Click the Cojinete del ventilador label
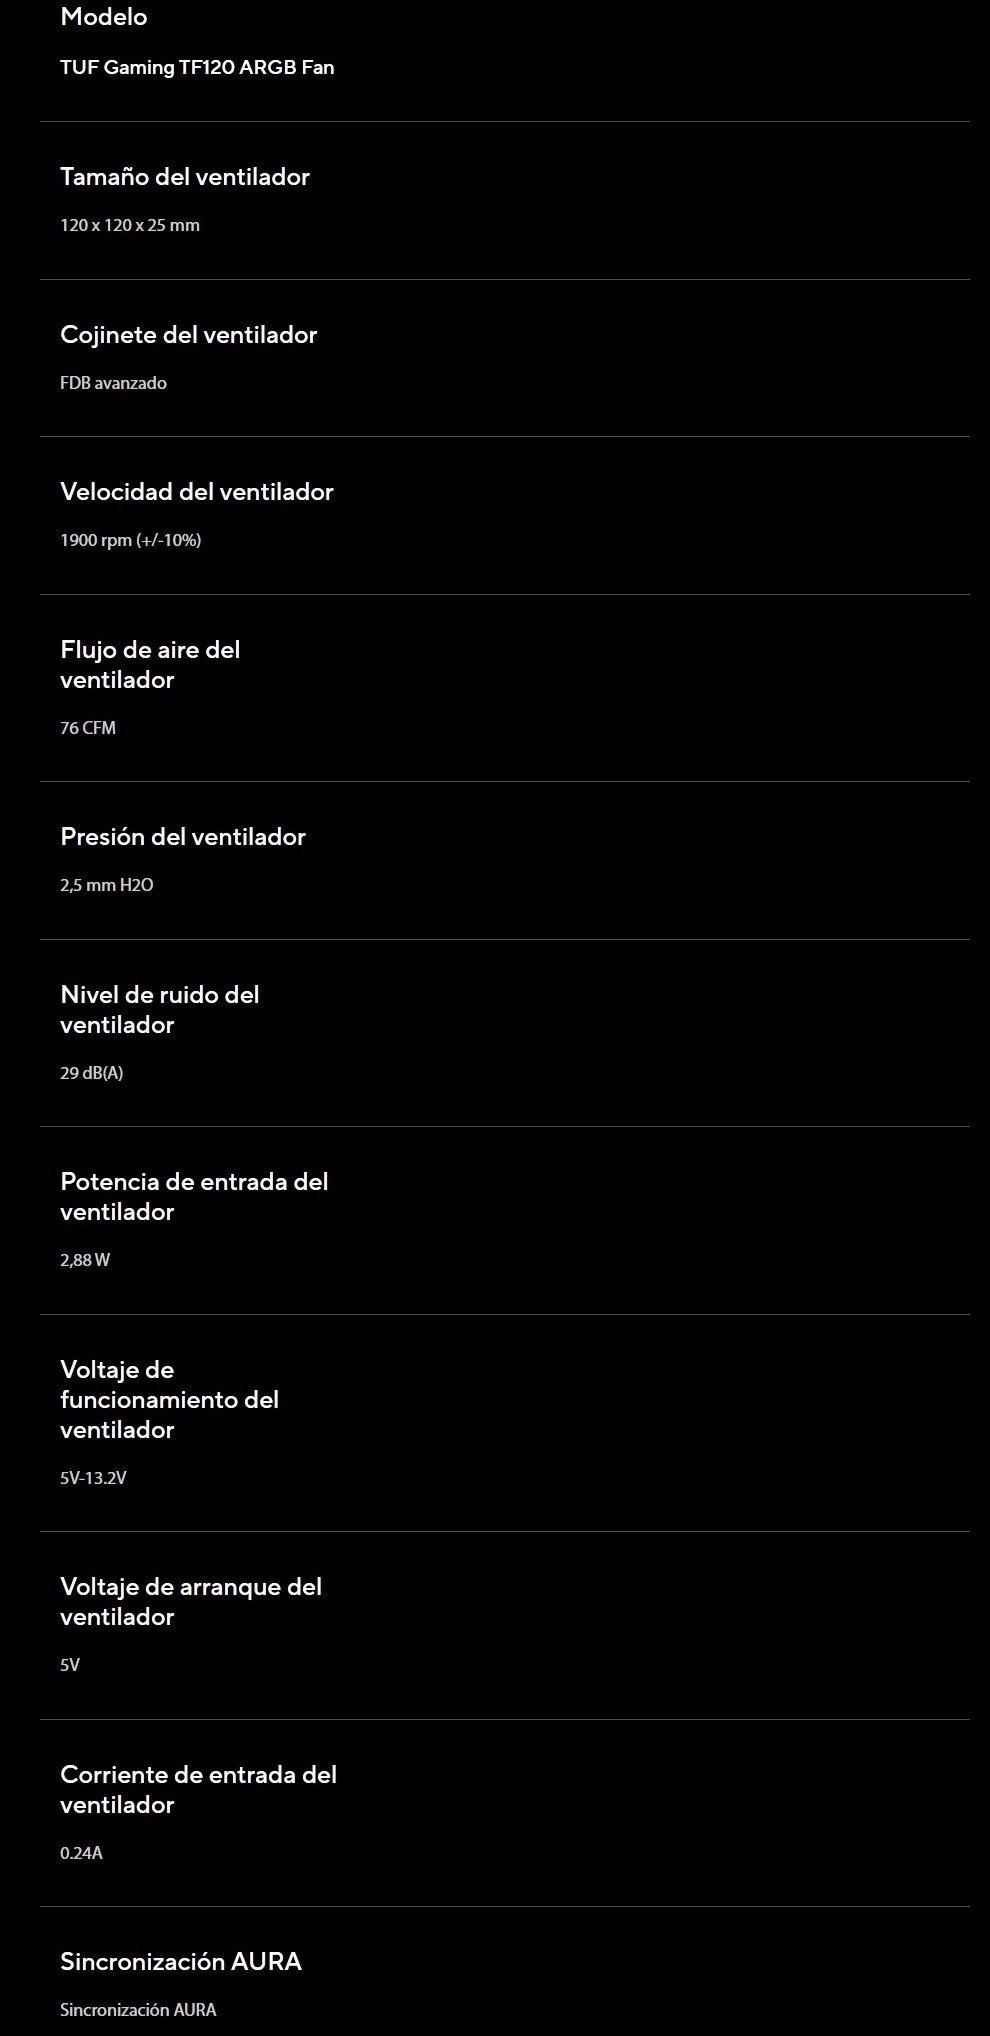 click(188, 335)
